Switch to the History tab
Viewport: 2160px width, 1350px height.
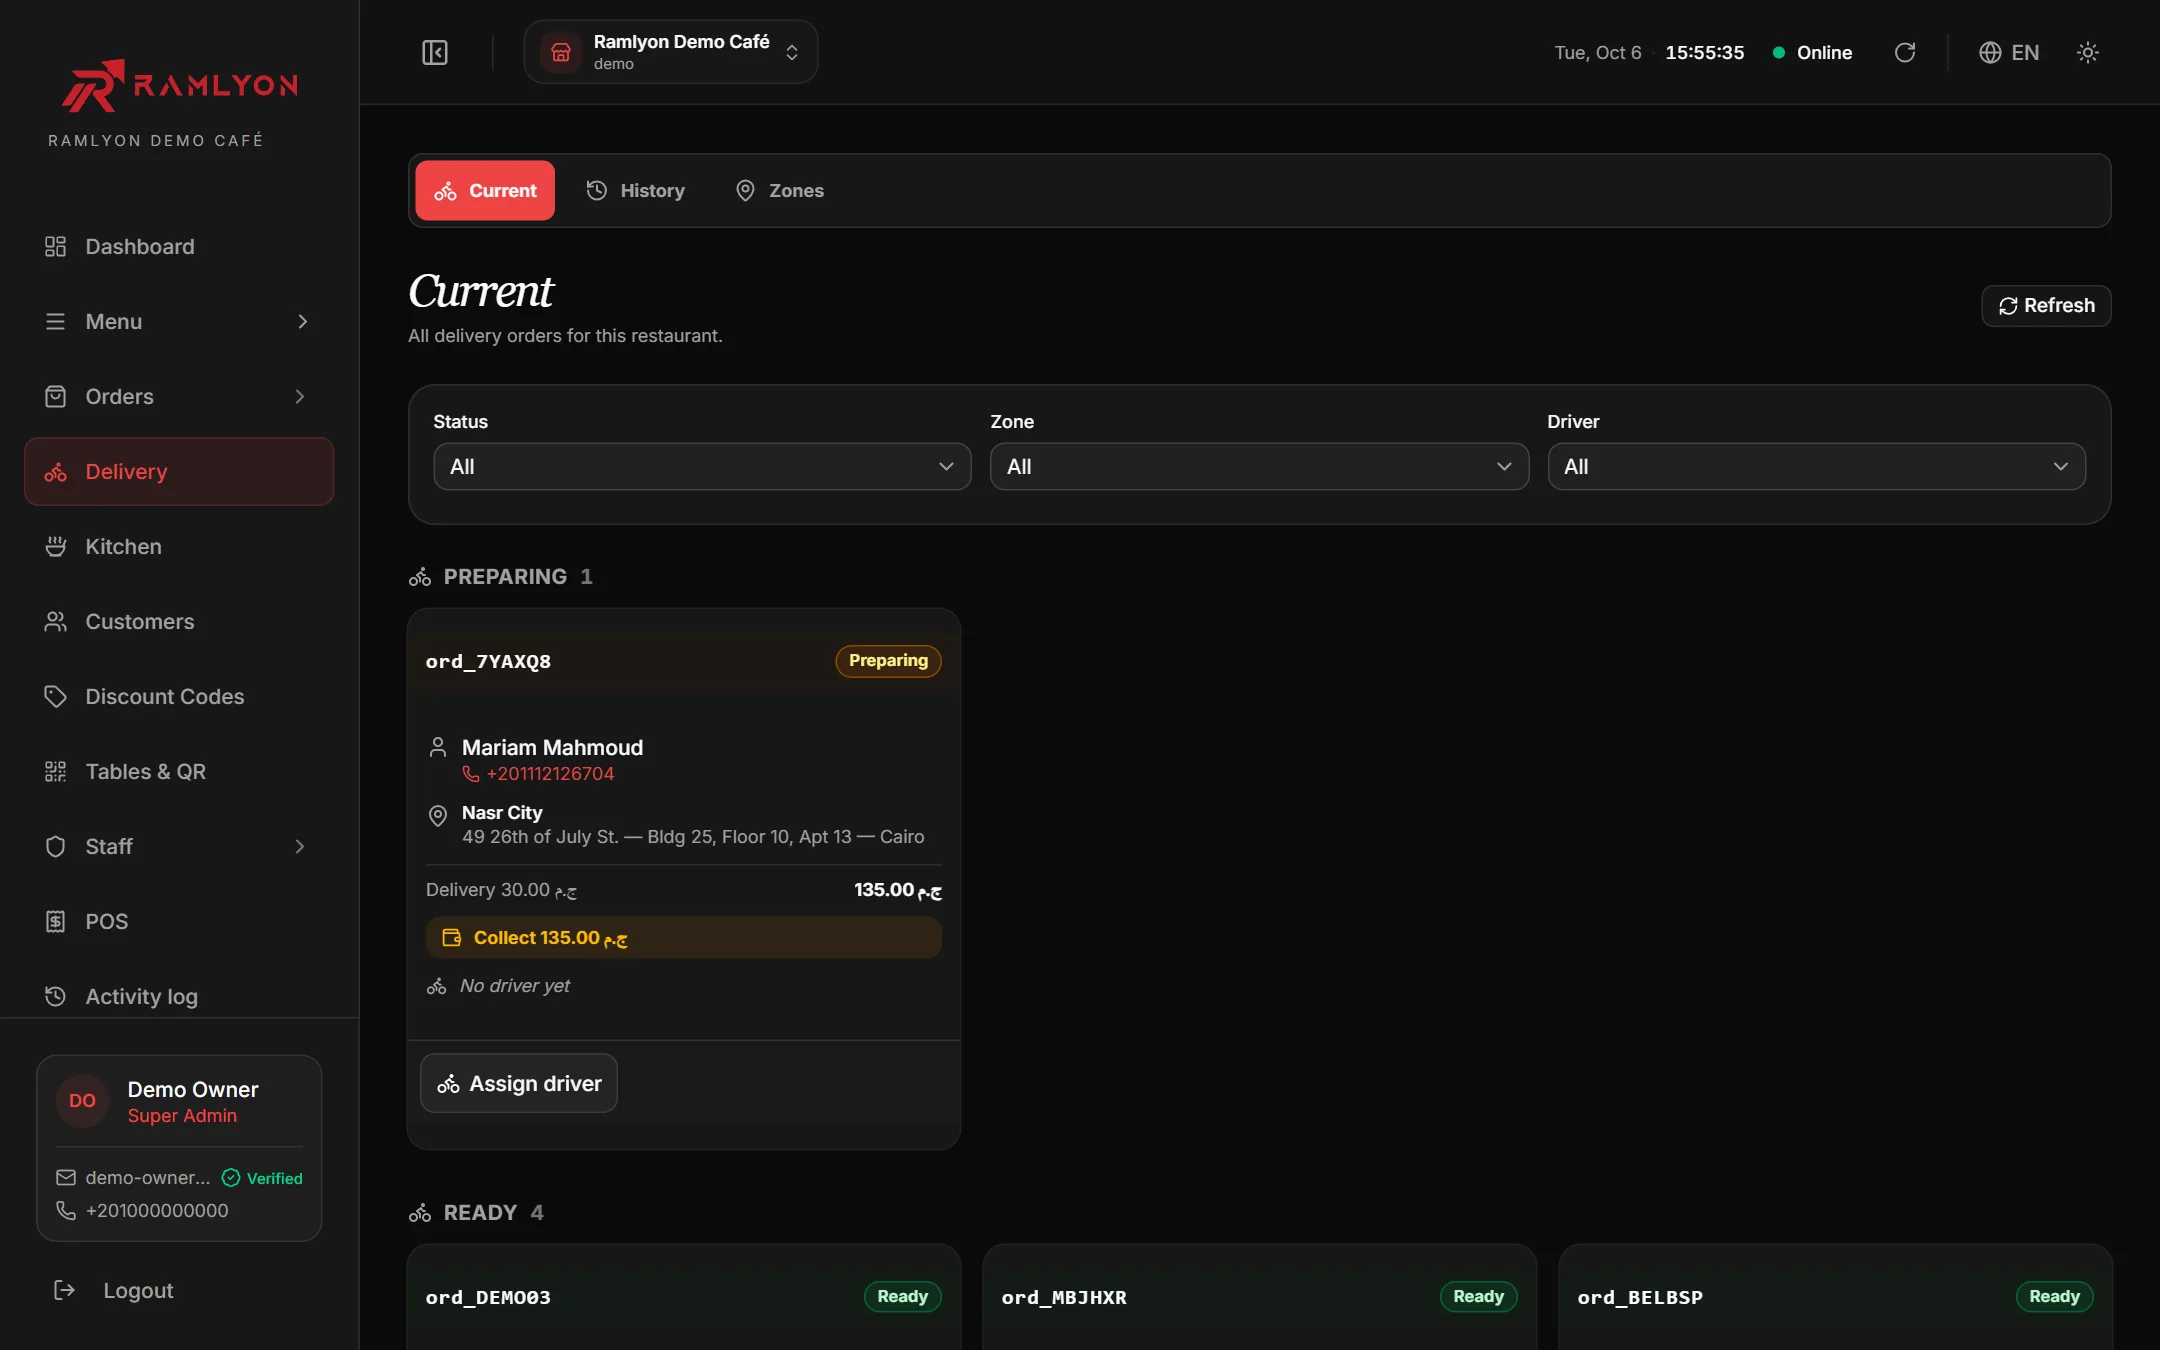(x=636, y=190)
